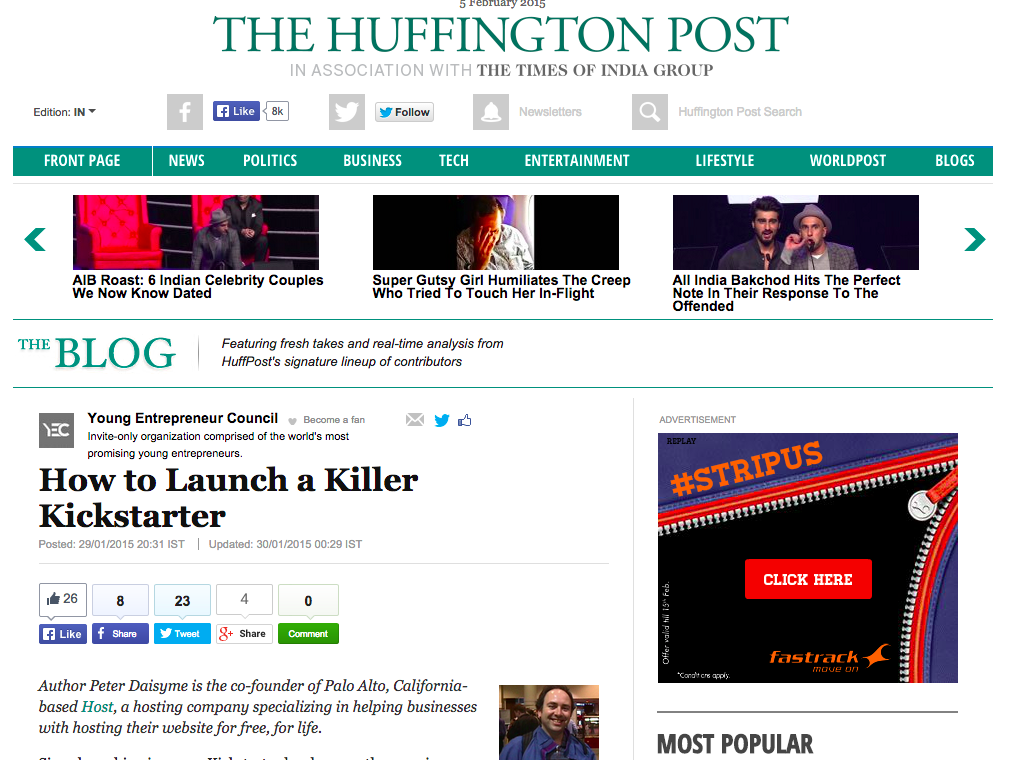1022x760 pixels.
Task: Go to next carousel stories arrow
Action: (974, 239)
